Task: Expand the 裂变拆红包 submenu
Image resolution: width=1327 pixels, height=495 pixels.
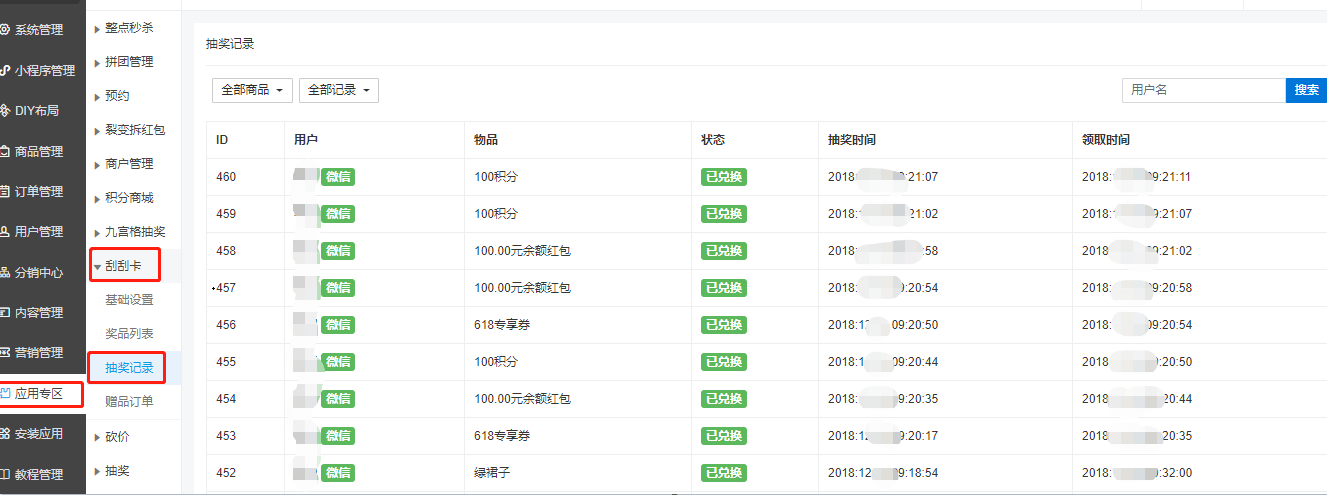Action: [134, 130]
